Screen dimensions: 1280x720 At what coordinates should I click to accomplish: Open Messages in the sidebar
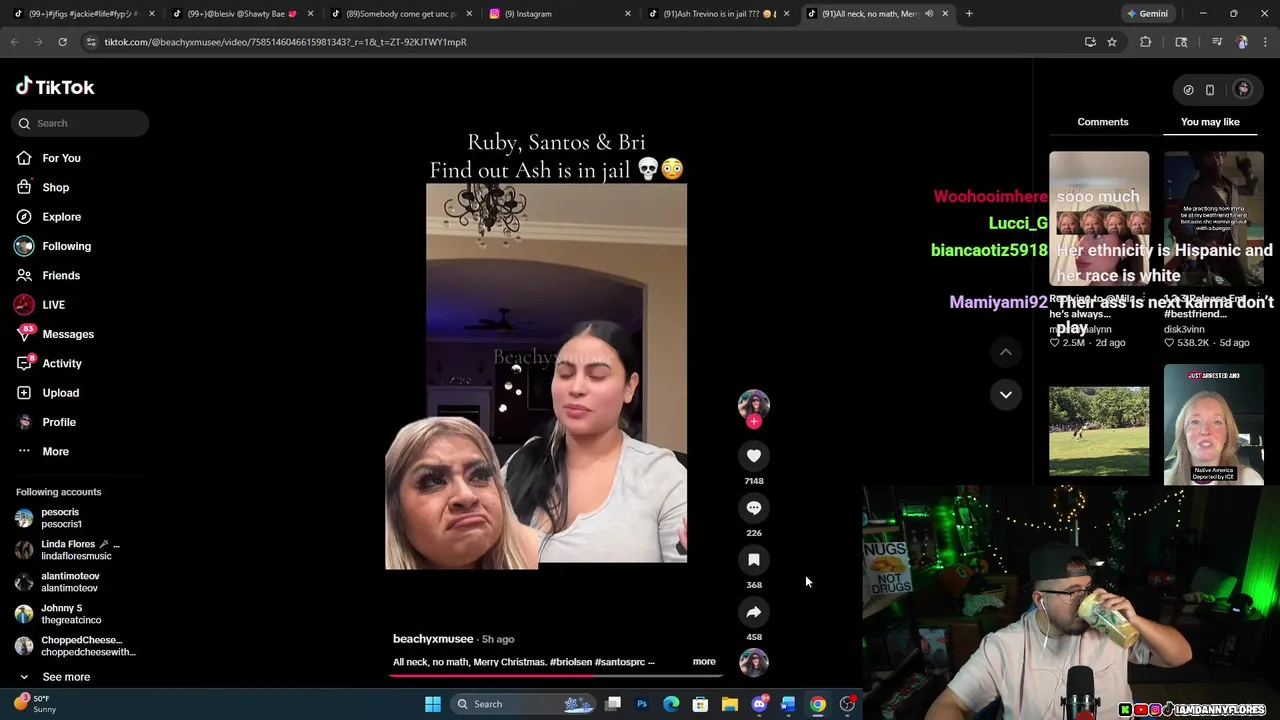(67, 334)
